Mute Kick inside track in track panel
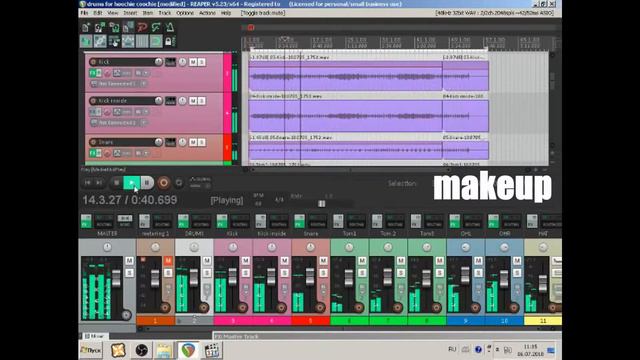 tap(193, 101)
